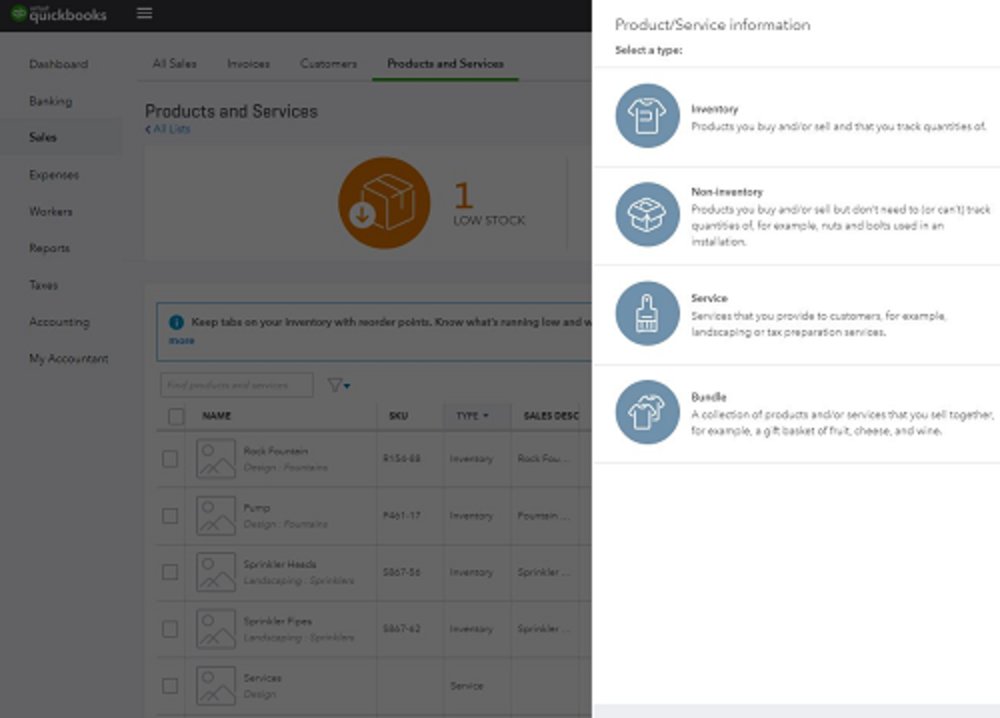Check the Sprinkler Heads row checkbox

[170, 573]
